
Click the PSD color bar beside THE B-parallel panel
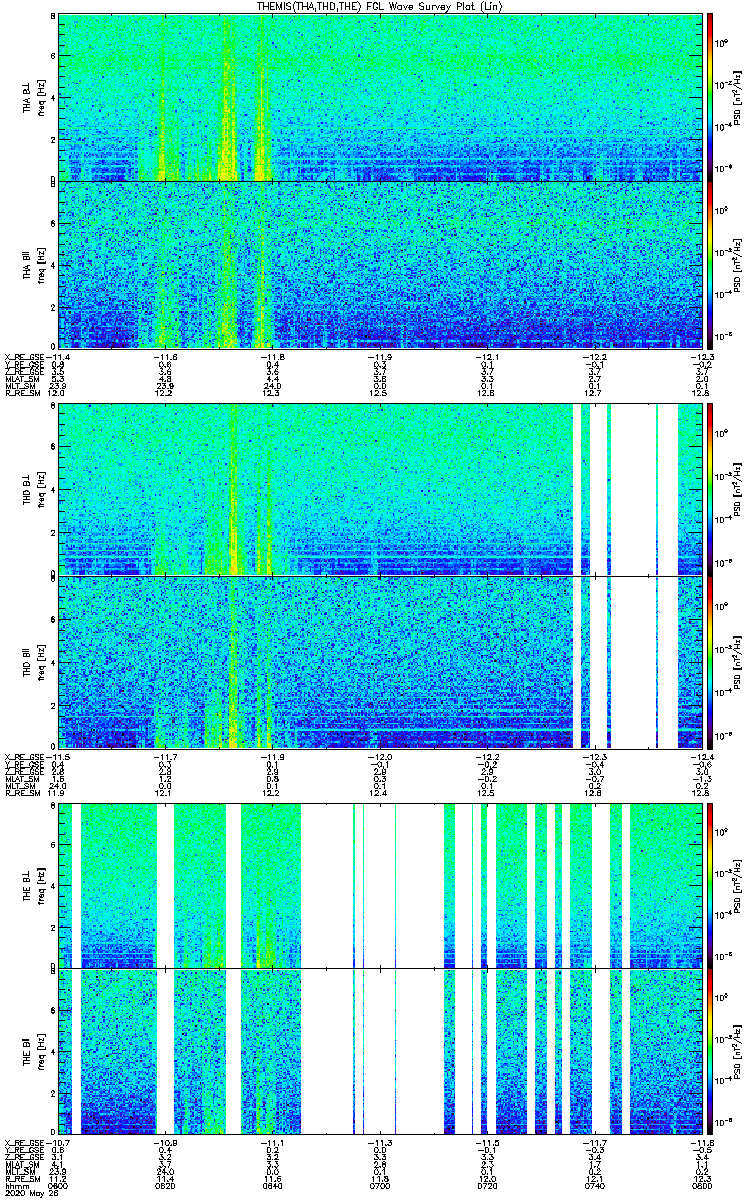tap(710, 1052)
